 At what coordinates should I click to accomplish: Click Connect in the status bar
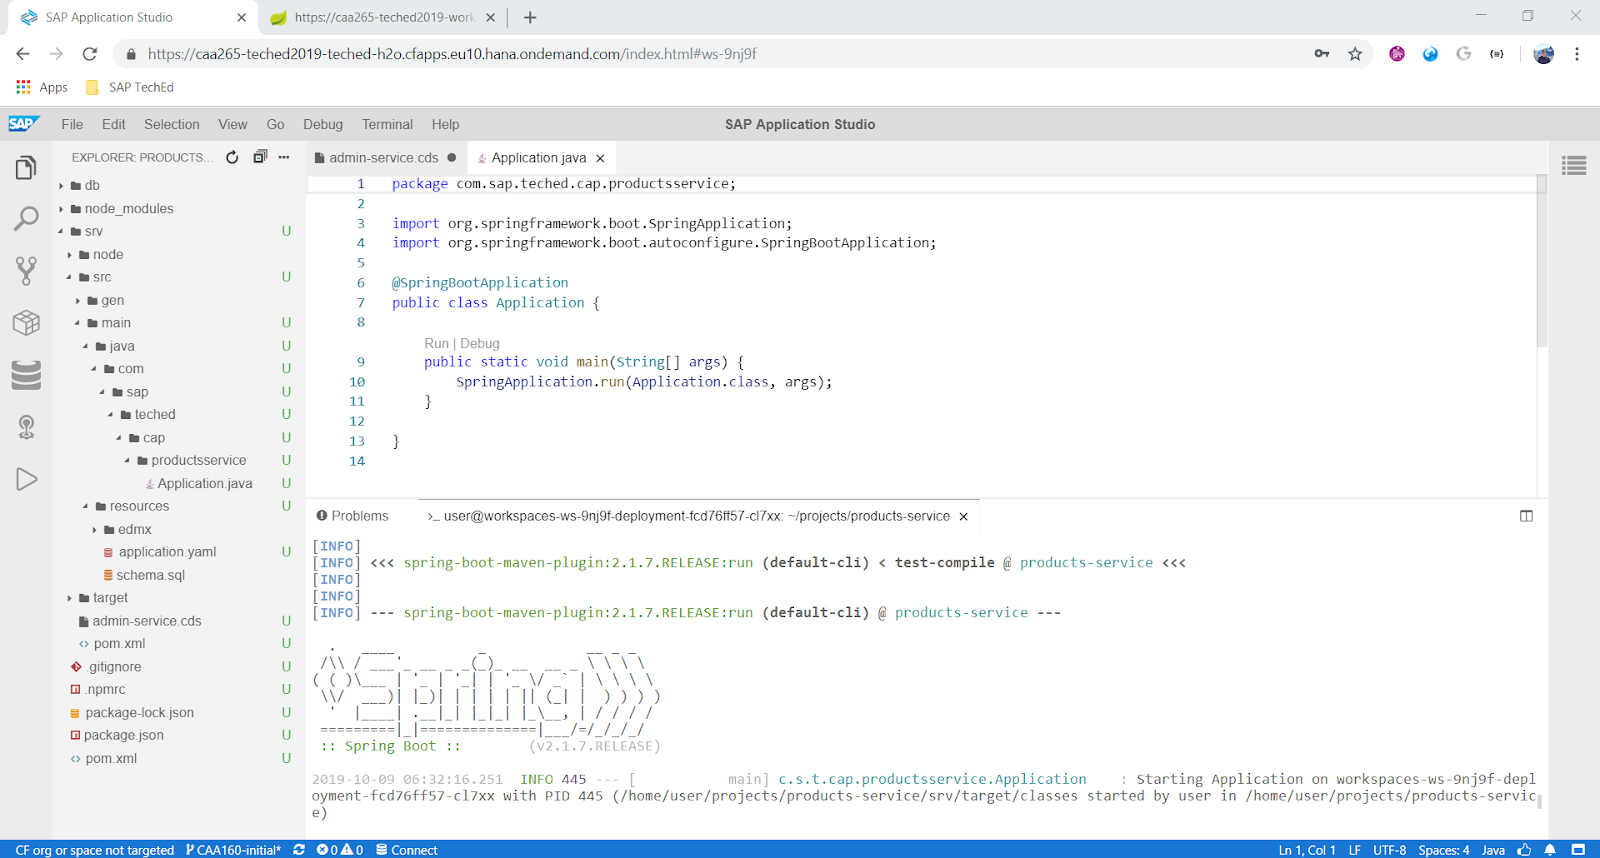click(x=407, y=850)
